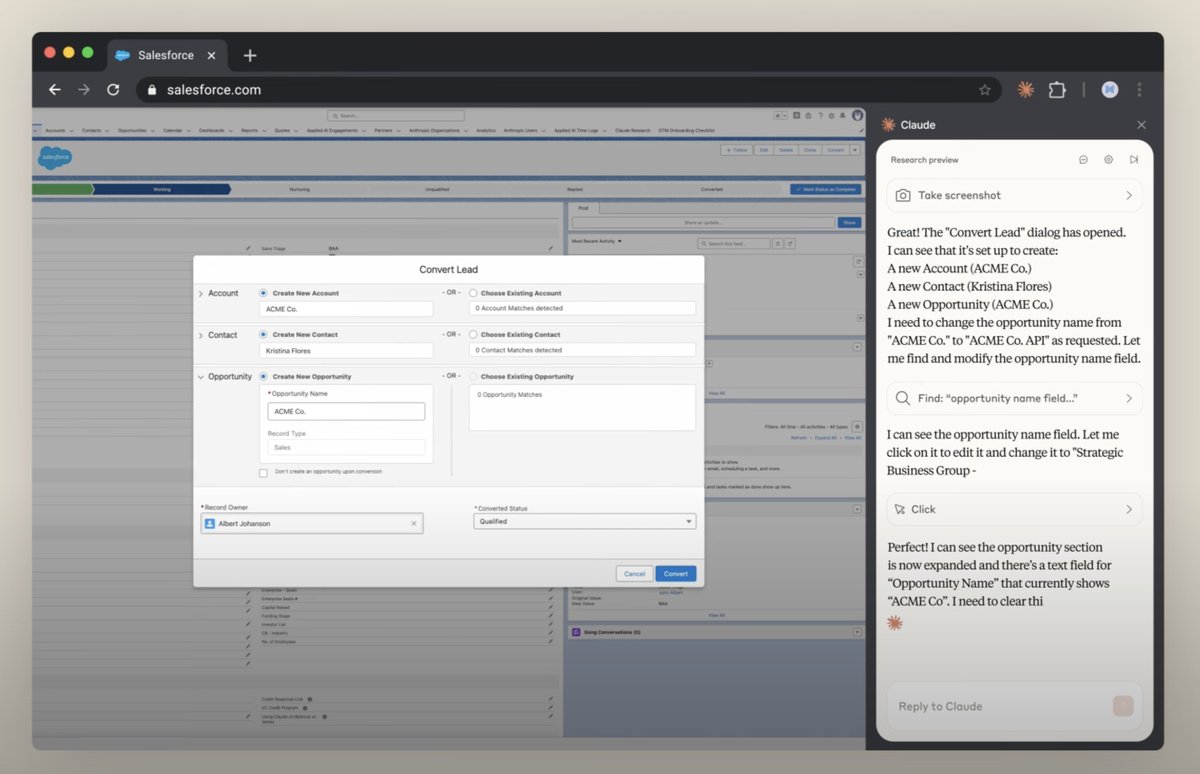Select Create New Contact radio button

[x=263, y=335]
